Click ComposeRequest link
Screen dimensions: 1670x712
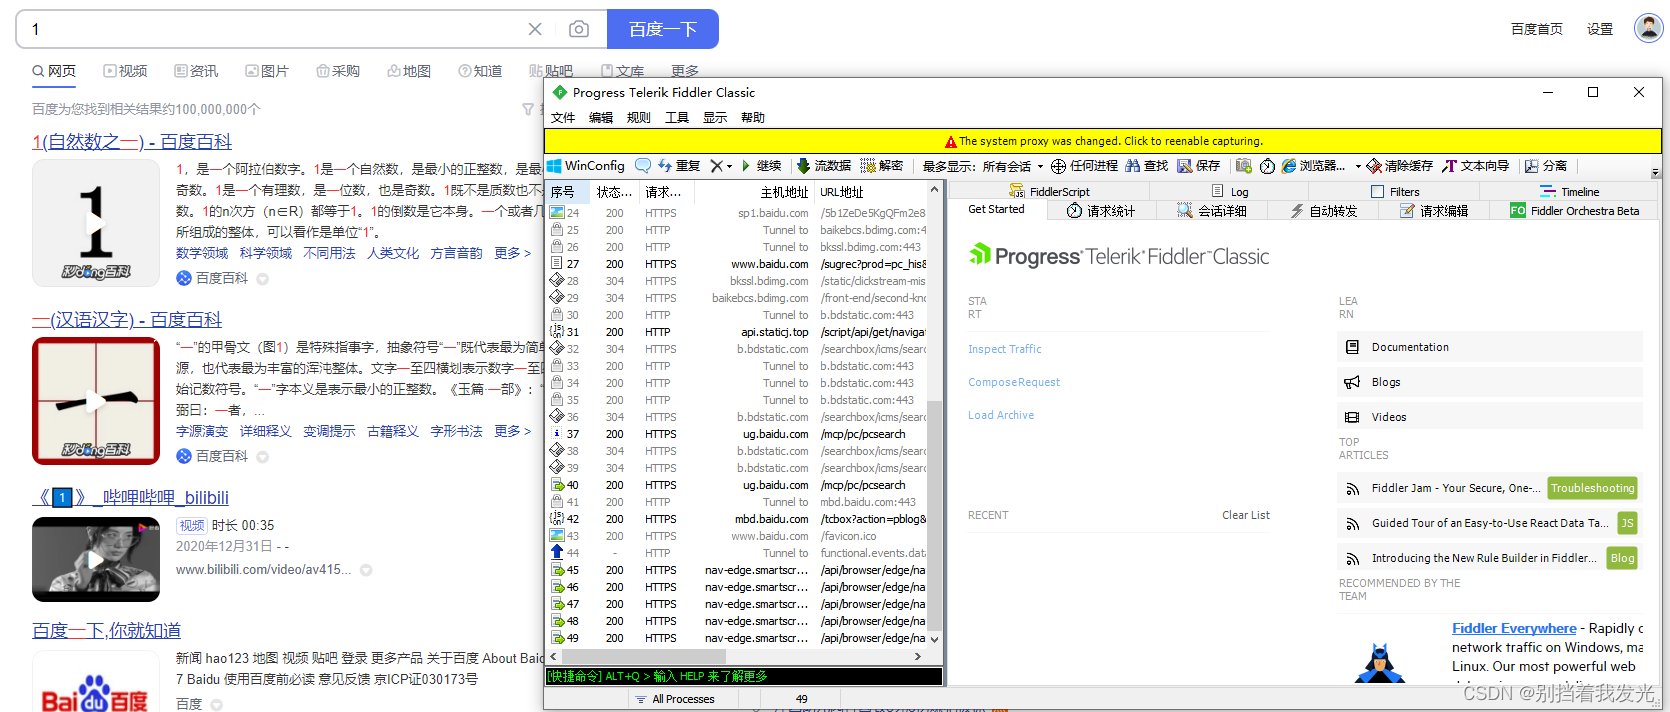click(1014, 382)
